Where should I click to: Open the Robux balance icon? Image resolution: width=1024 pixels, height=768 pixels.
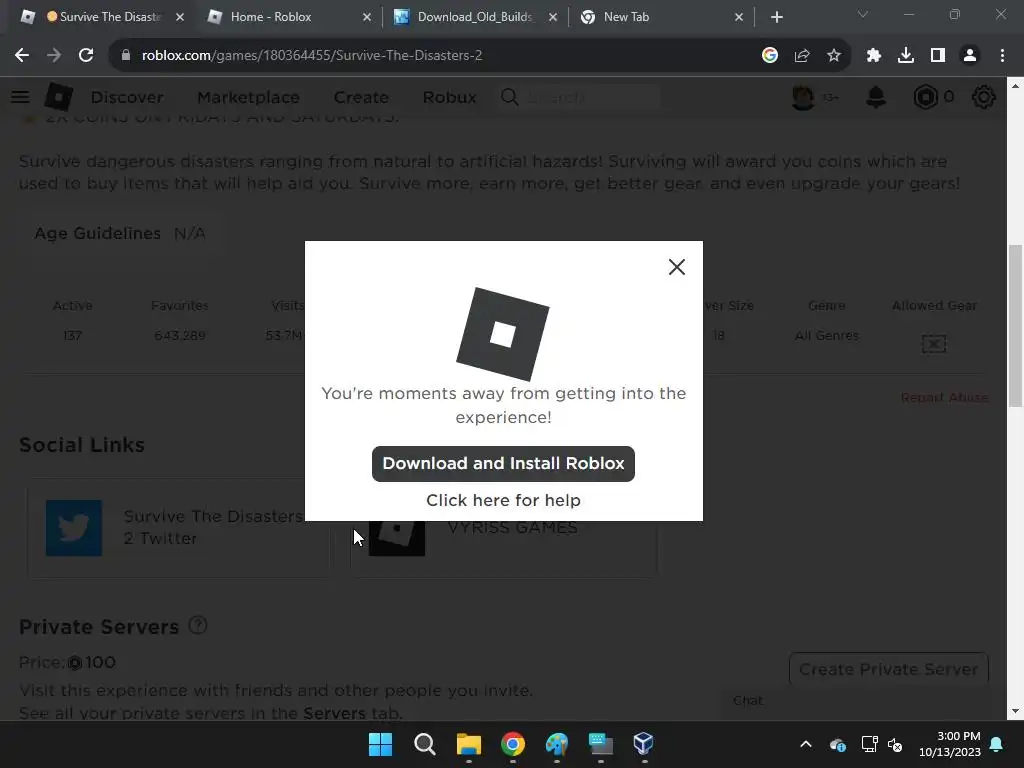click(x=925, y=97)
